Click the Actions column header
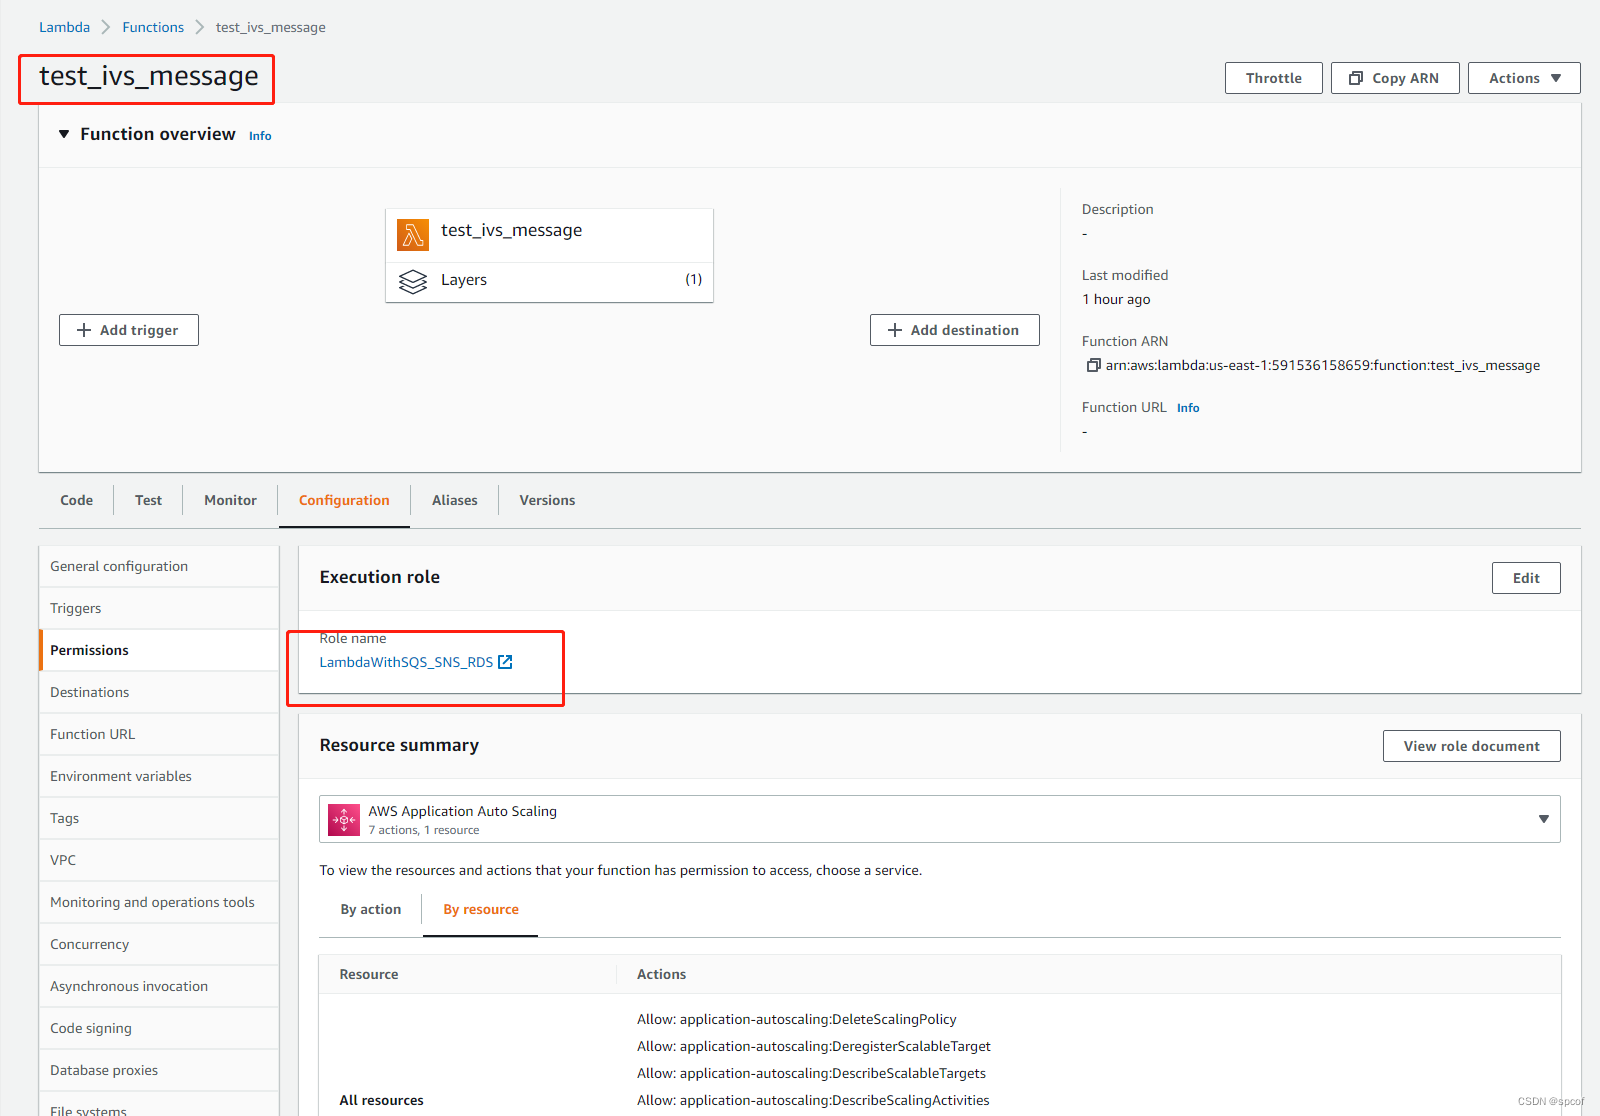The width and height of the screenshot is (1600, 1116). click(x=661, y=974)
